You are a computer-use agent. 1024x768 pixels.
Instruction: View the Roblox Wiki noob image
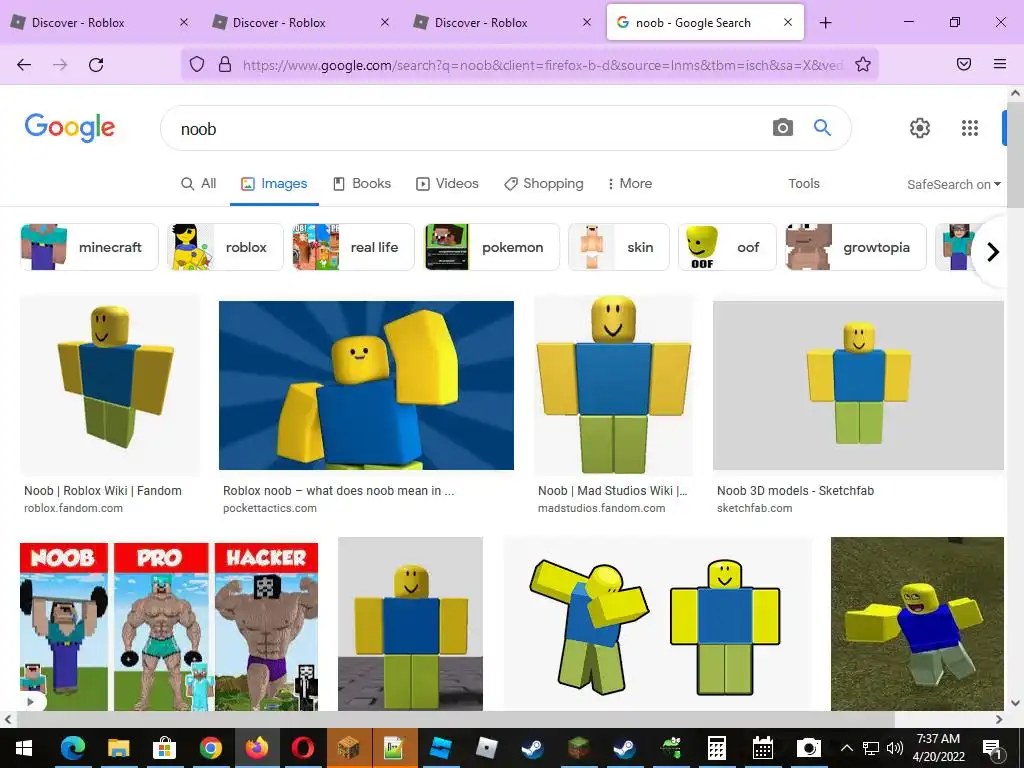coord(110,385)
